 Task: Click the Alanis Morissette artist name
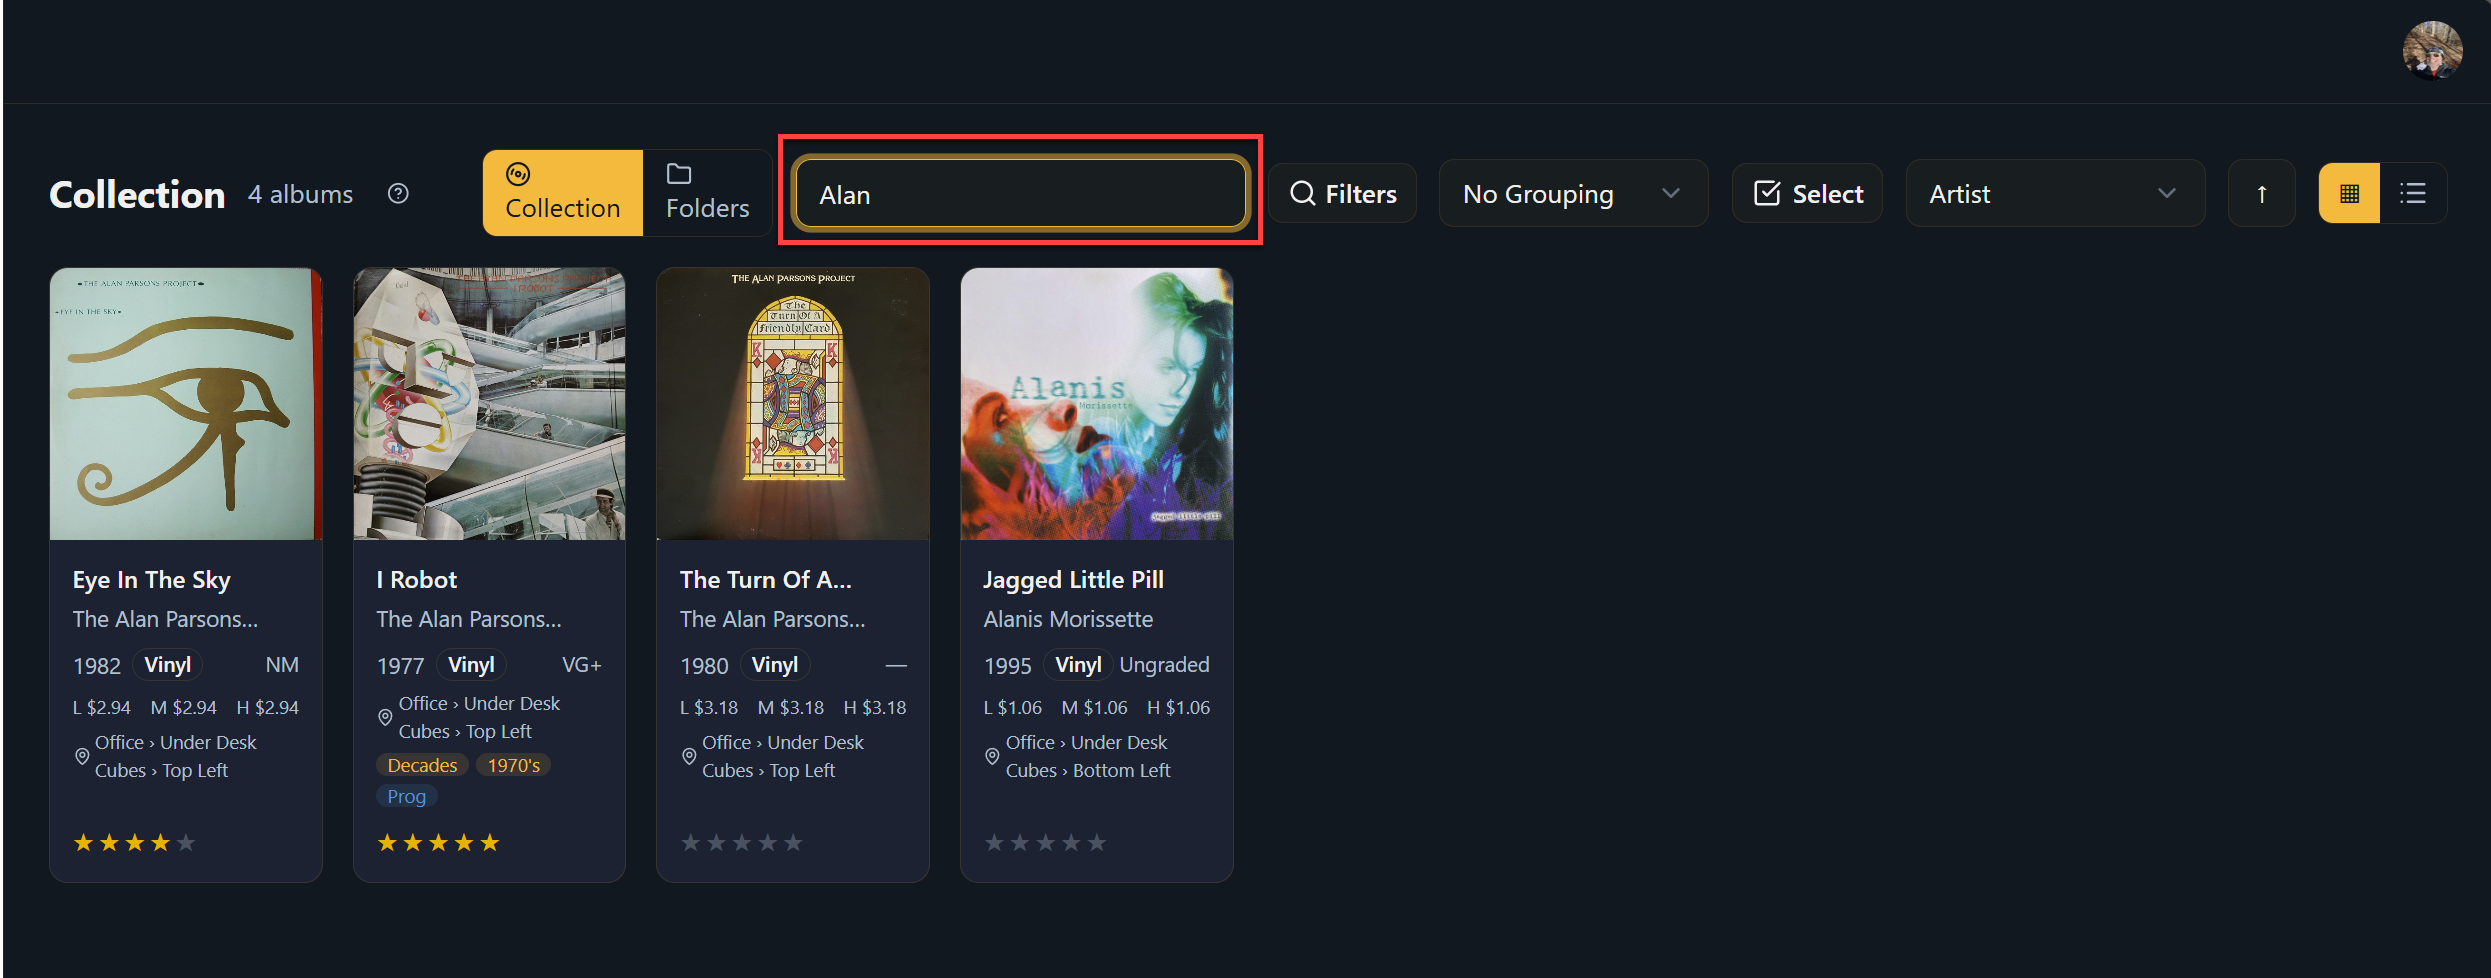(x=1069, y=620)
